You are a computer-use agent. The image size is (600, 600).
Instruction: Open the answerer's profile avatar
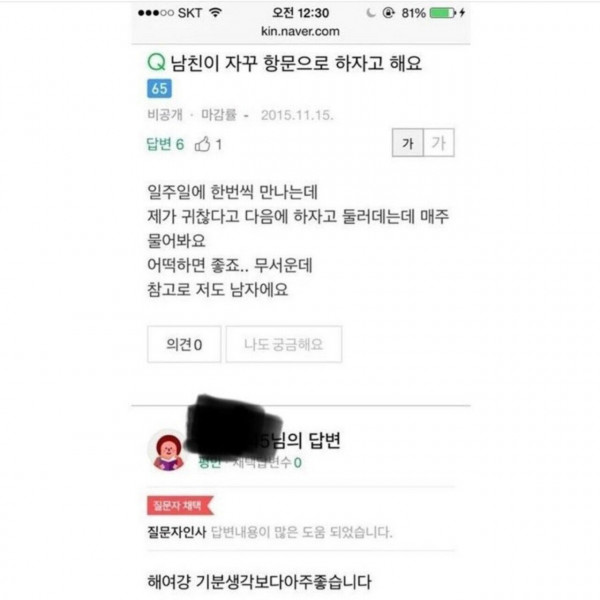click(168, 451)
